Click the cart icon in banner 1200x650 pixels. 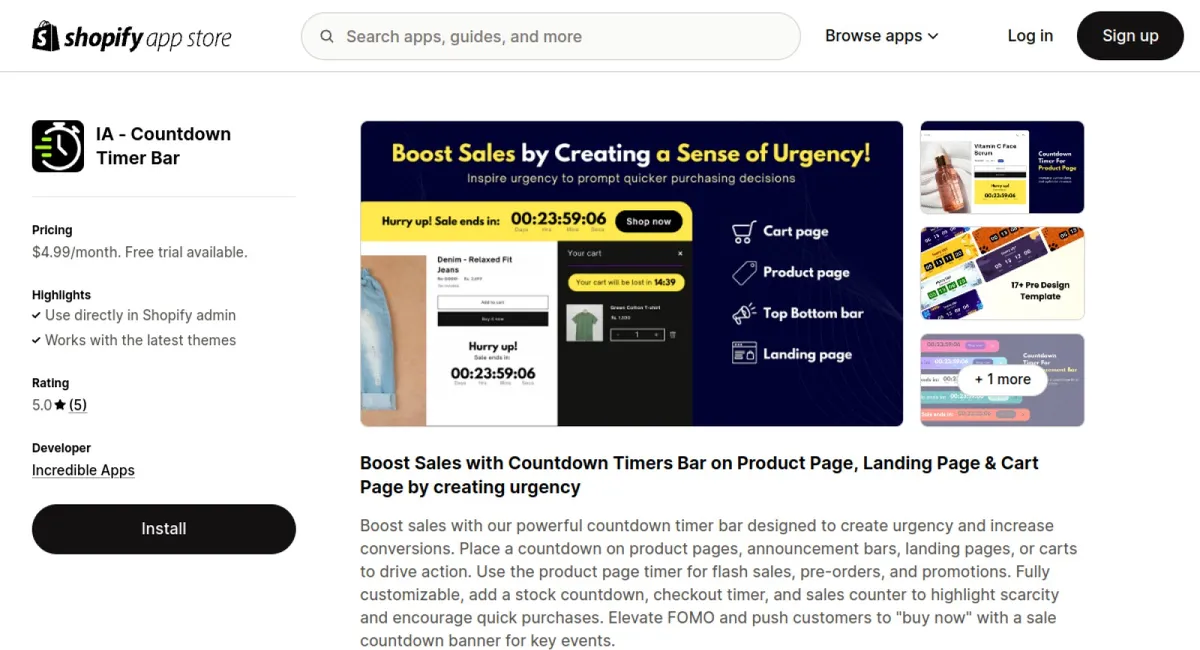pyautogui.click(x=743, y=232)
